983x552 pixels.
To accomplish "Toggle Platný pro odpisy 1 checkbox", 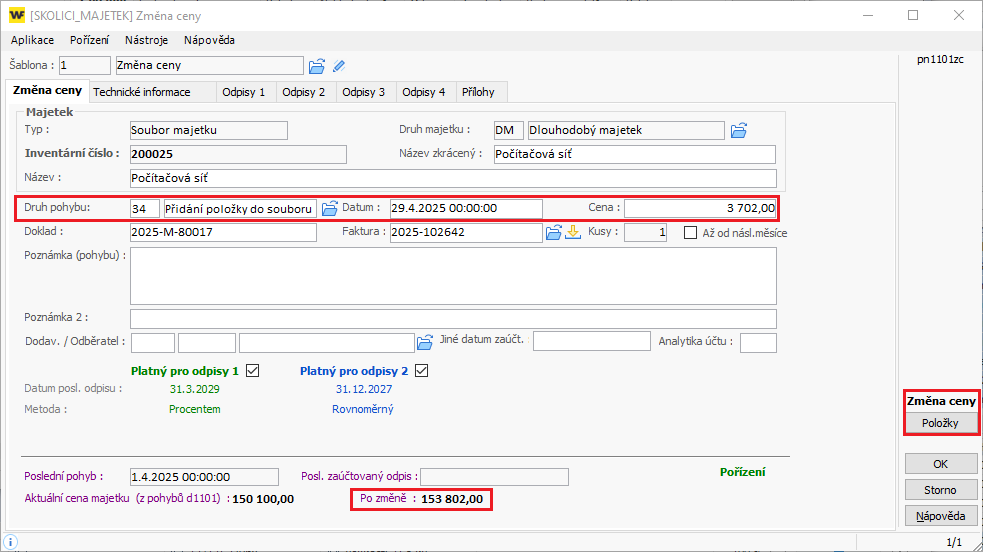I will click(253, 371).
